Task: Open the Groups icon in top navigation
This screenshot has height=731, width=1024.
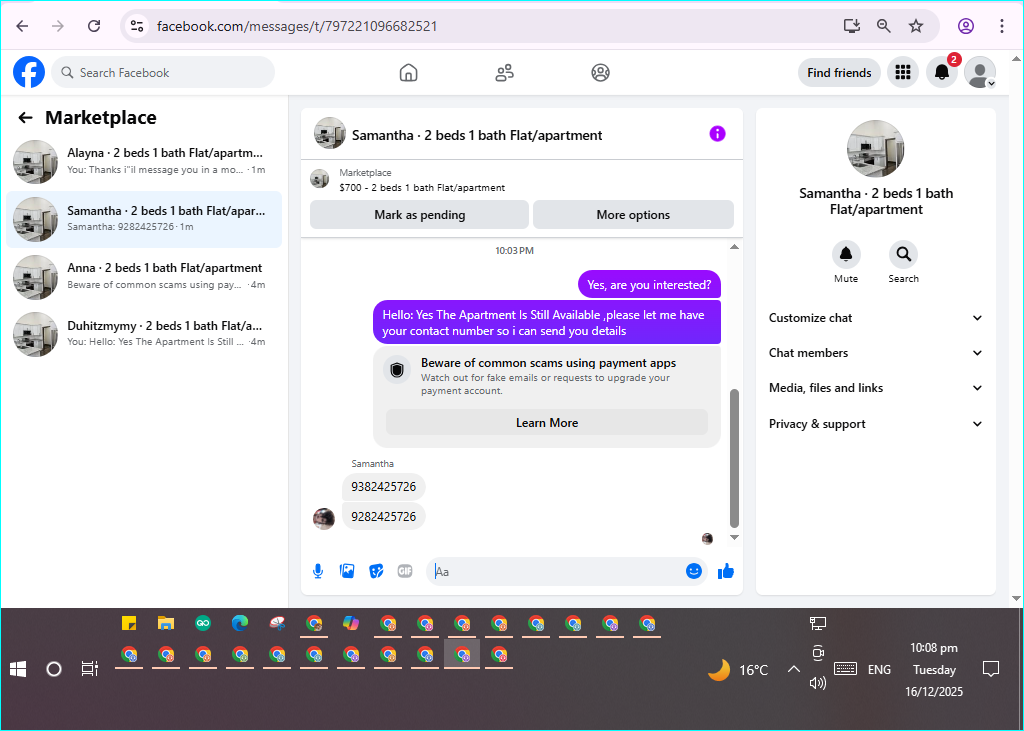Action: coord(600,73)
